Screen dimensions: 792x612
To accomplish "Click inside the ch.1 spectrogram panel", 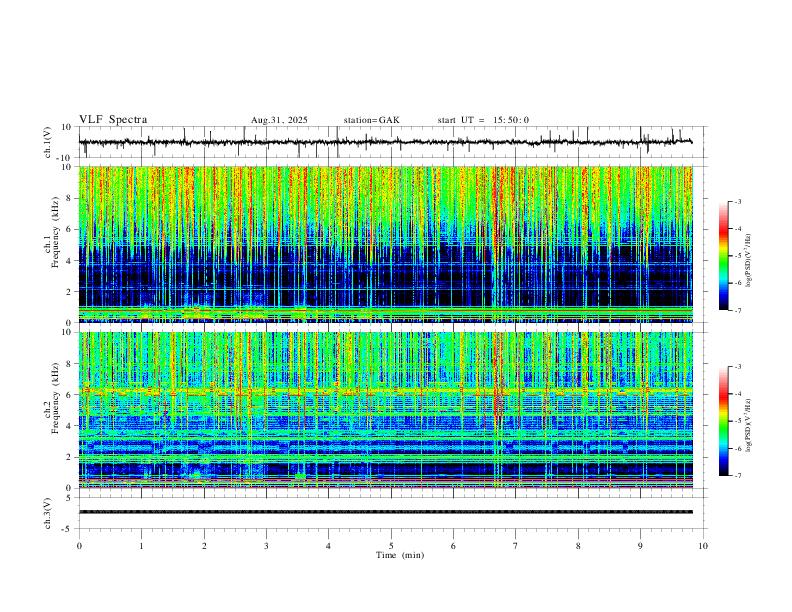I will coord(385,244).
